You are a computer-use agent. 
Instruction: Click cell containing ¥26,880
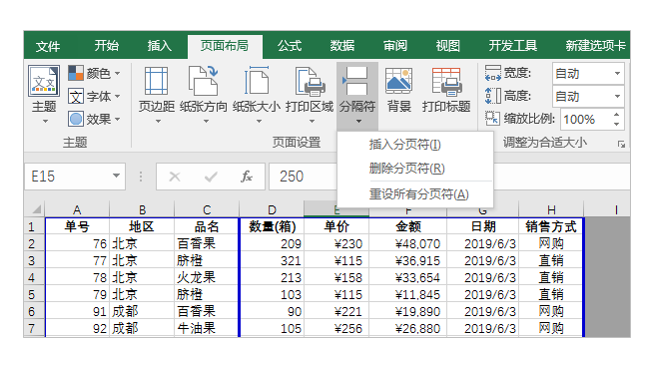pyautogui.click(x=408, y=328)
